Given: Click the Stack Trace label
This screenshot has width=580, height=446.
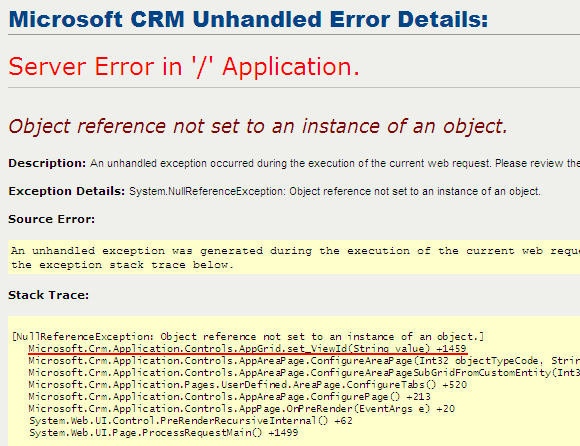Looking at the screenshot, I should tap(48, 295).
